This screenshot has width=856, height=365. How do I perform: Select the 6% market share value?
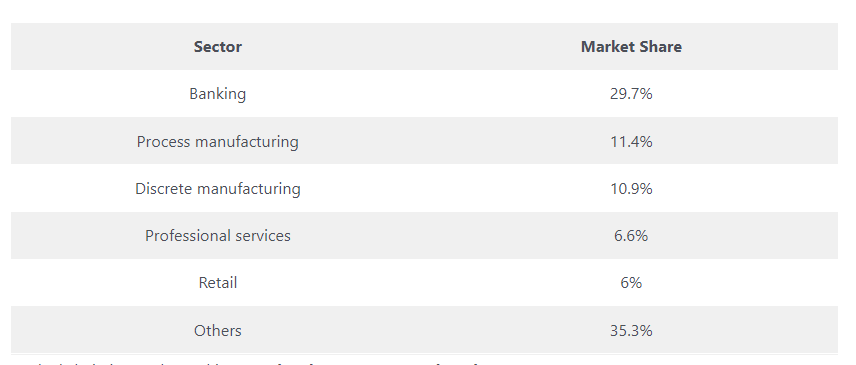pyautogui.click(x=631, y=283)
